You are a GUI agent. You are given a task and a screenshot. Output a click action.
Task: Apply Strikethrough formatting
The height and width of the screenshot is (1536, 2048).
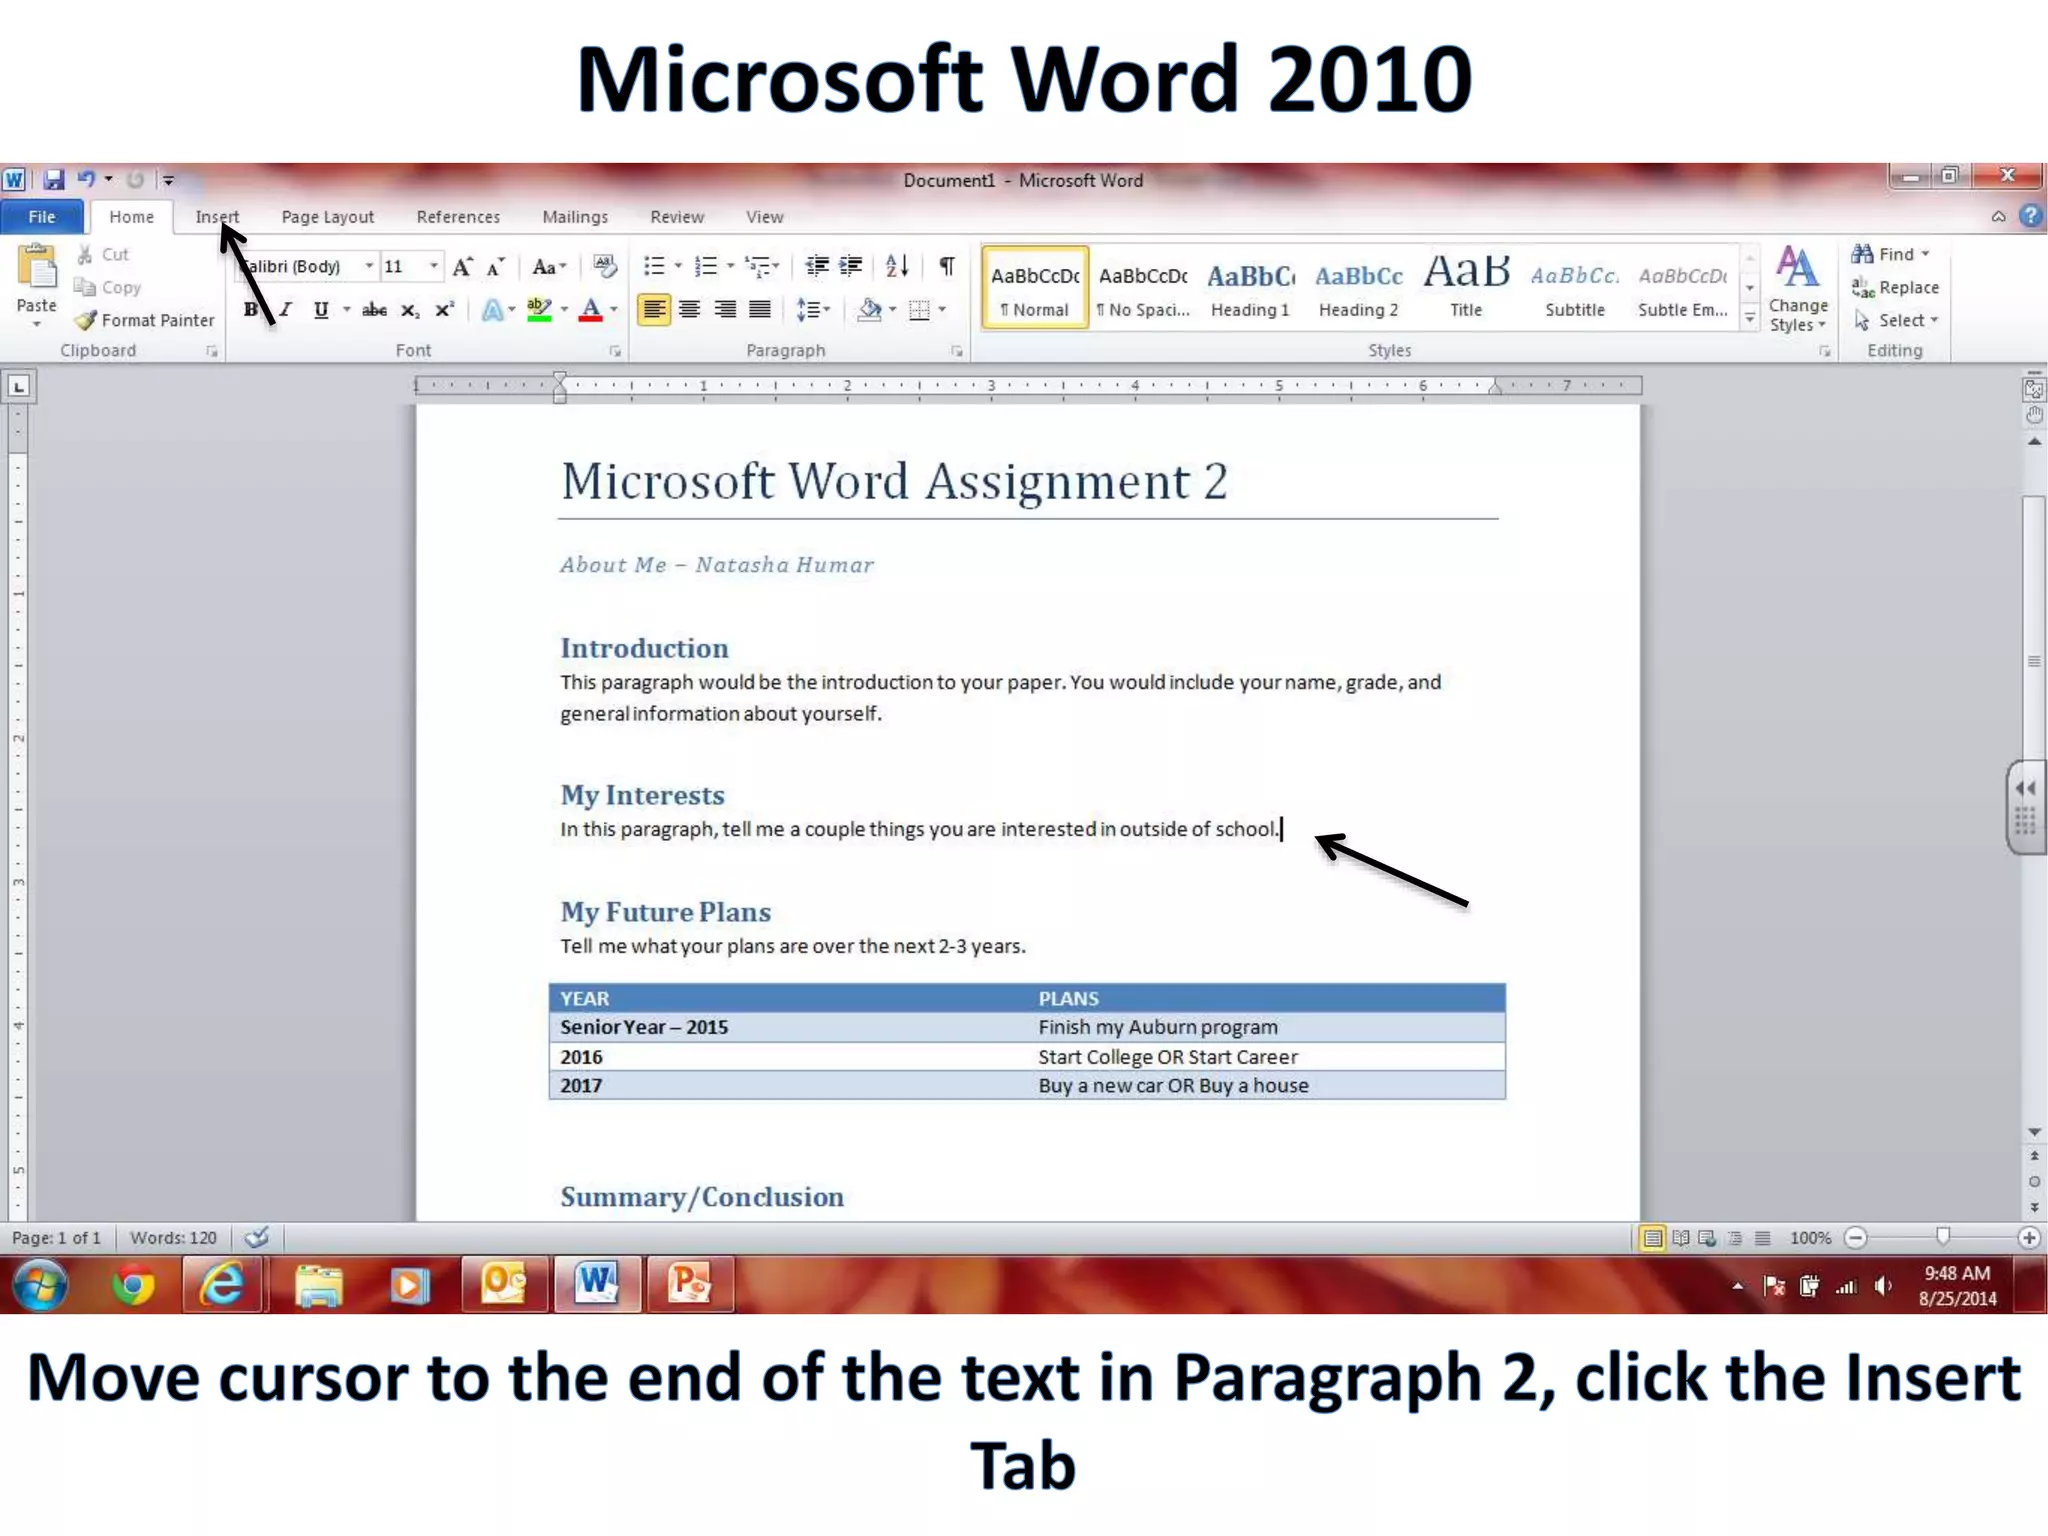click(x=374, y=310)
